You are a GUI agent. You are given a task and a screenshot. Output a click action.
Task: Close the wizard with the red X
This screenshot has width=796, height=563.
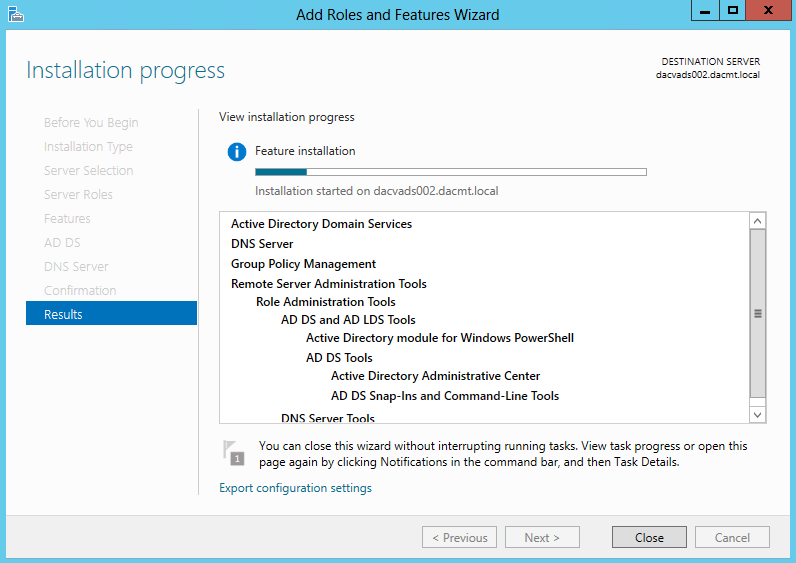[x=769, y=10]
